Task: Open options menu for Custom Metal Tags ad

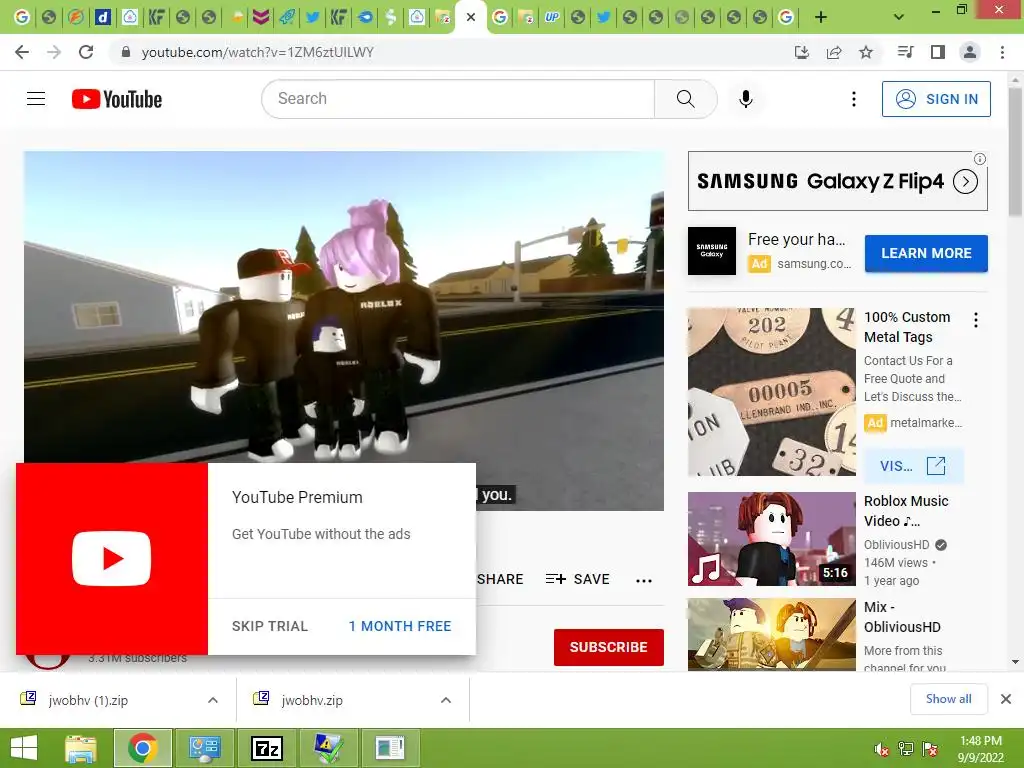Action: [976, 320]
